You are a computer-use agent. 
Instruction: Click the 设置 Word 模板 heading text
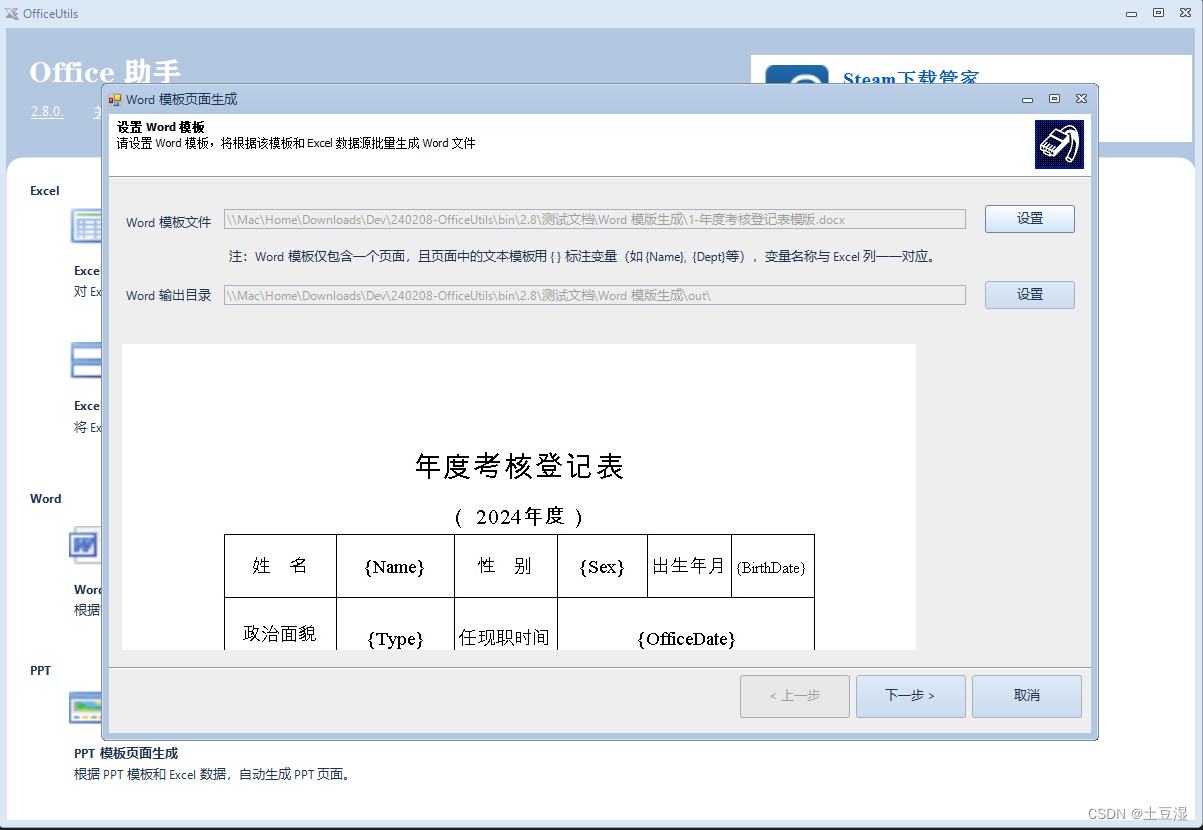pos(161,127)
